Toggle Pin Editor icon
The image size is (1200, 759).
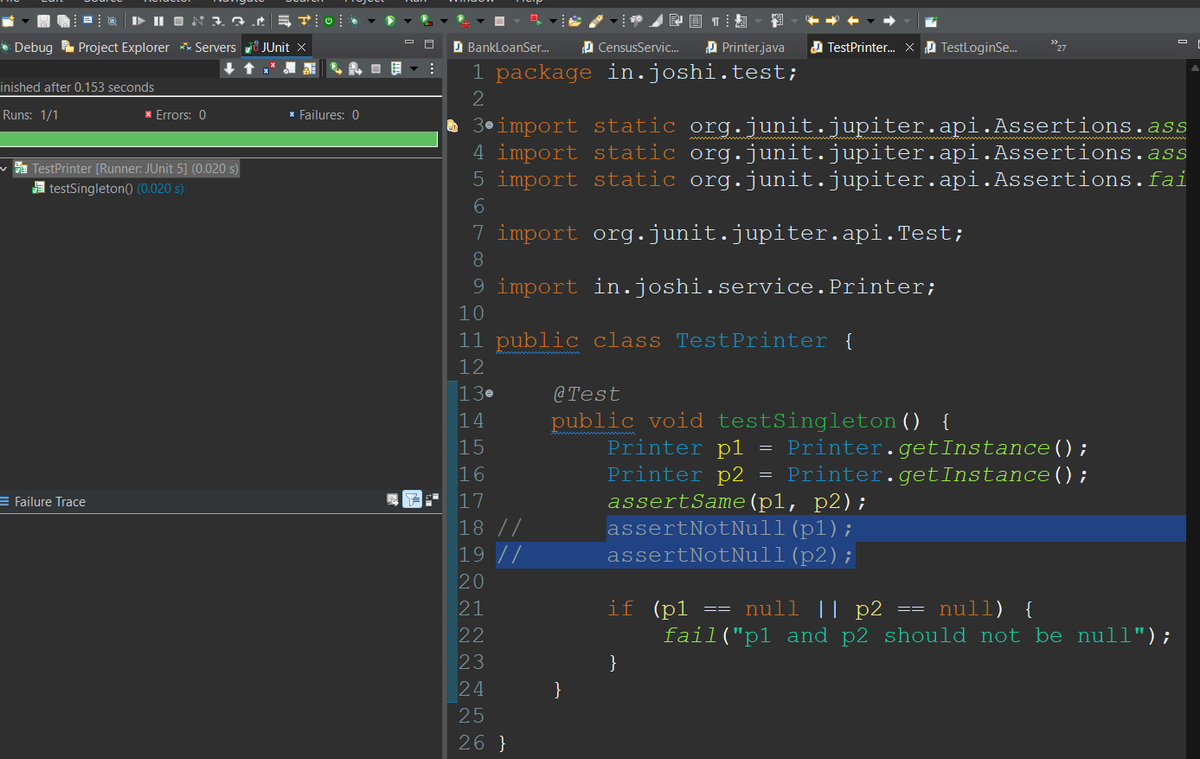click(931, 20)
